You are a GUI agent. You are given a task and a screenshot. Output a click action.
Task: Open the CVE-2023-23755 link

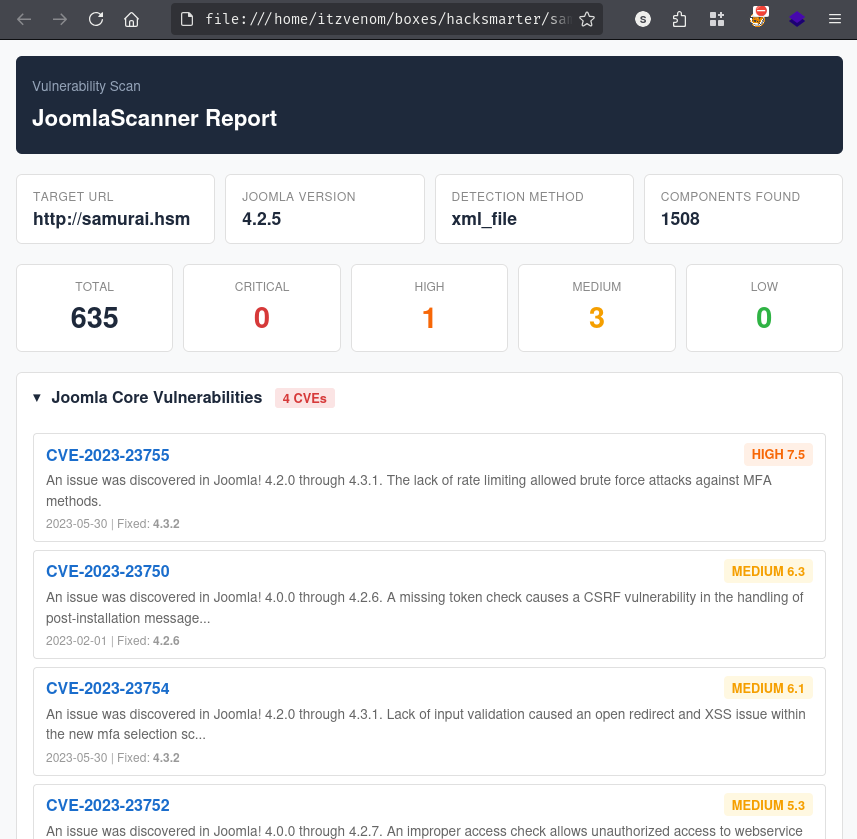click(108, 455)
